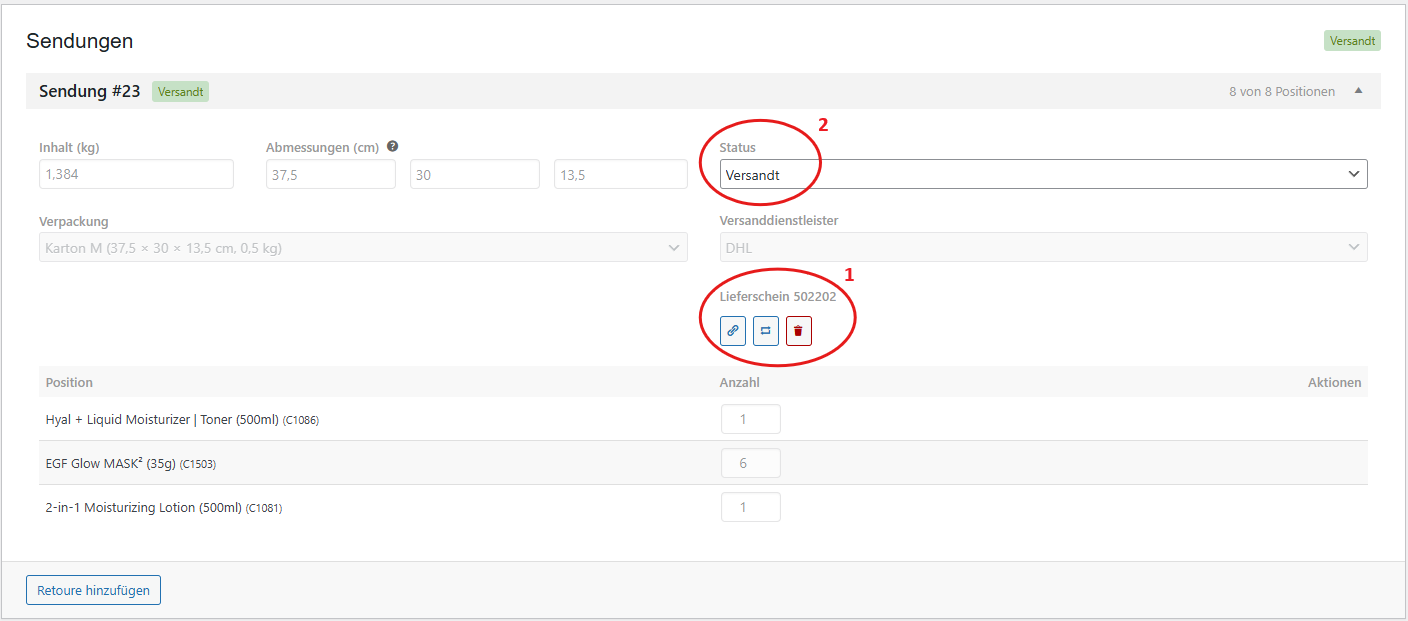Click the Inhalt (kg) weight field
1408x621 pixels.
136,174
